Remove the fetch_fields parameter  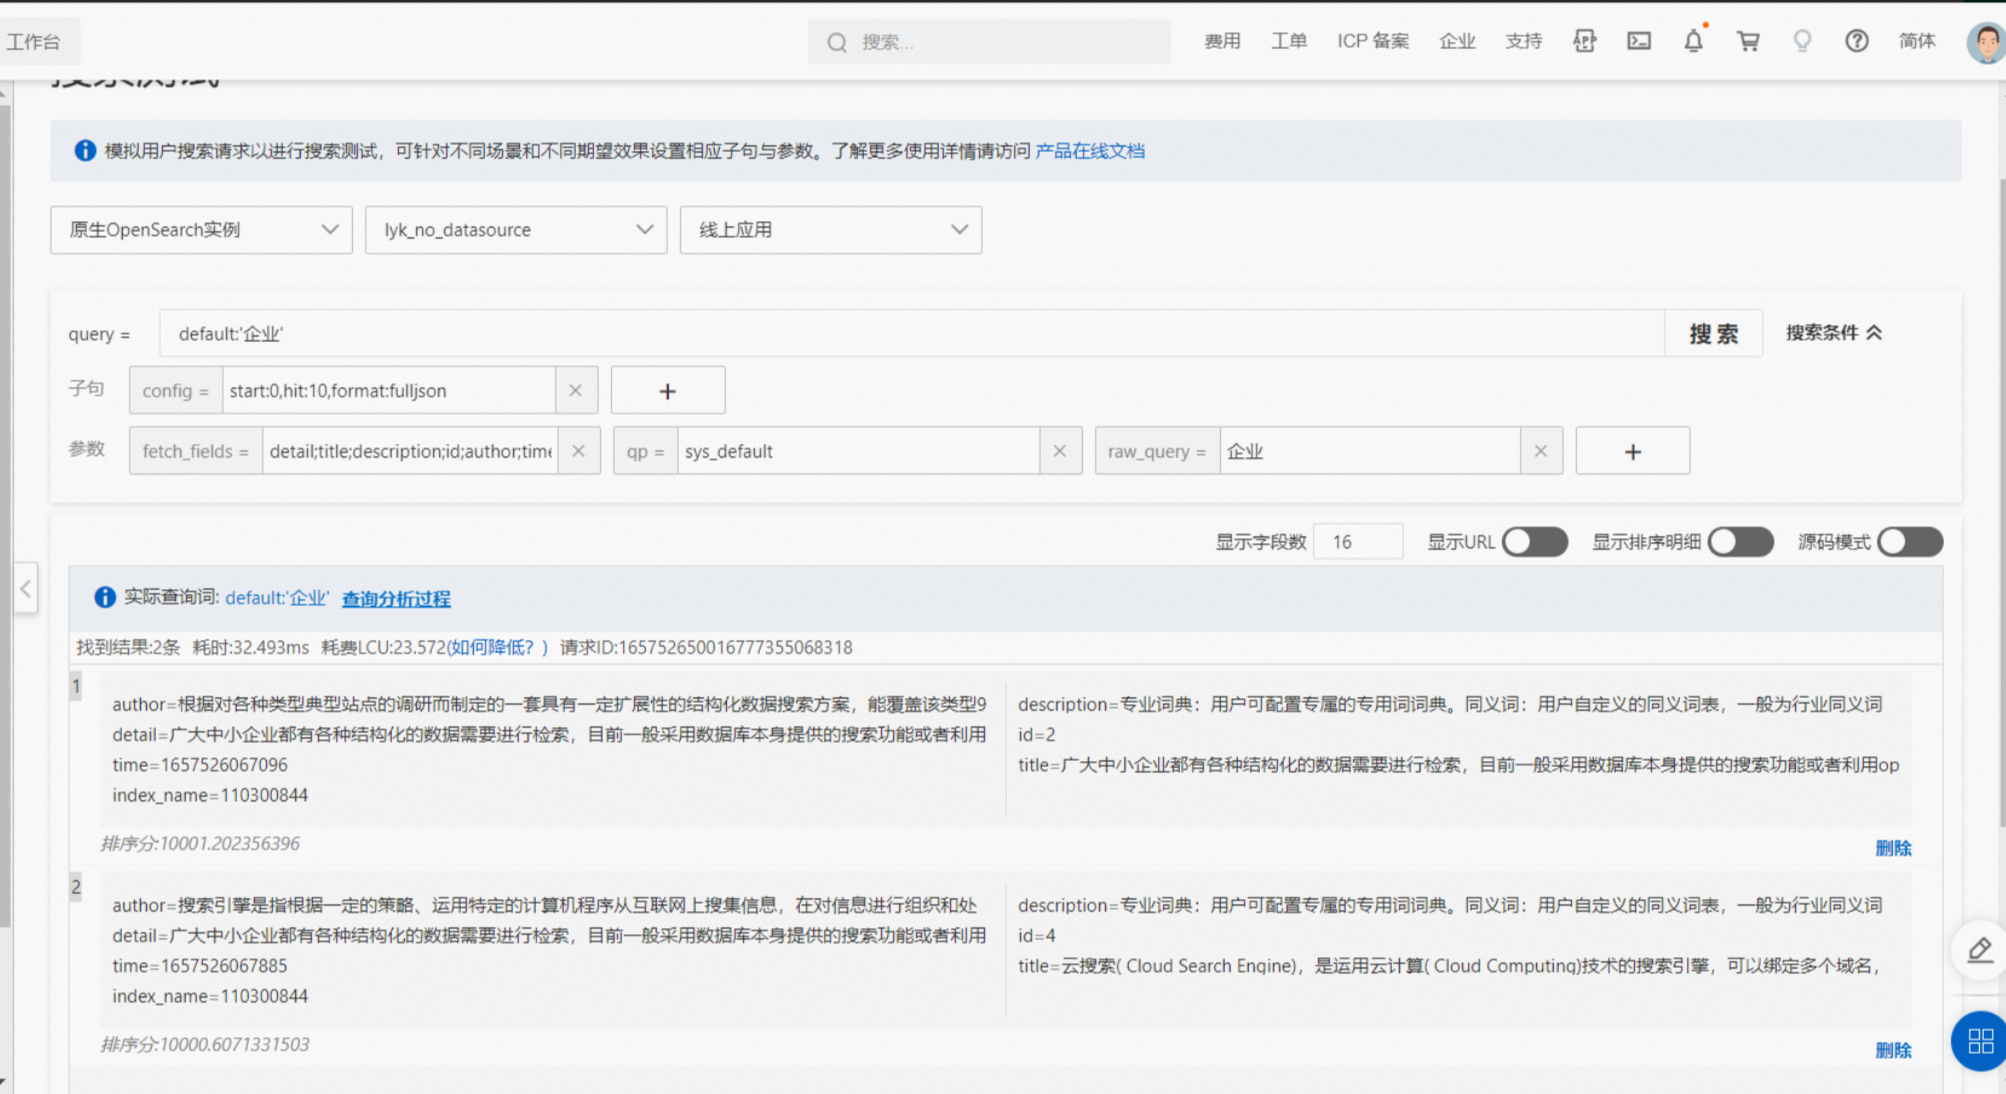point(578,451)
